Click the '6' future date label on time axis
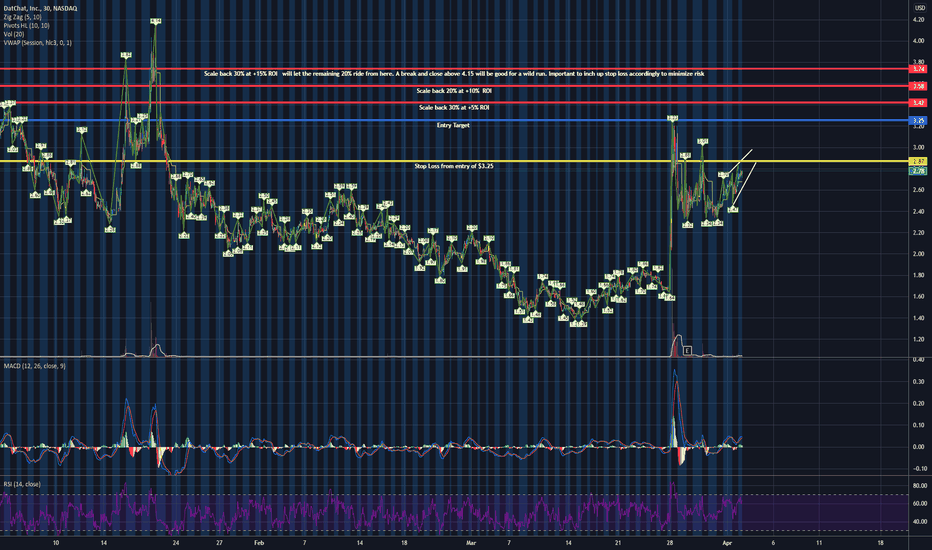Image resolution: width=932 pixels, height=550 pixels. (x=773, y=543)
